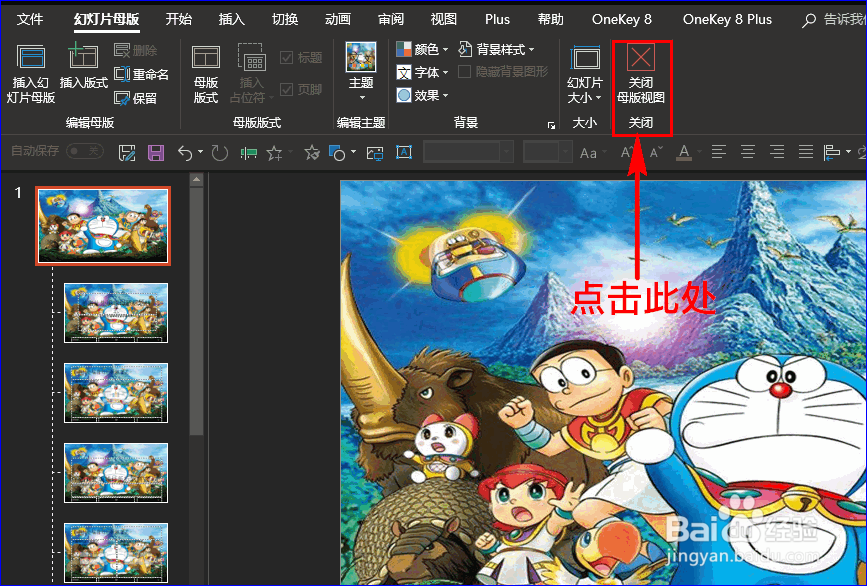Open the File tab
Screen dimensions: 867x586
tap(30, 19)
